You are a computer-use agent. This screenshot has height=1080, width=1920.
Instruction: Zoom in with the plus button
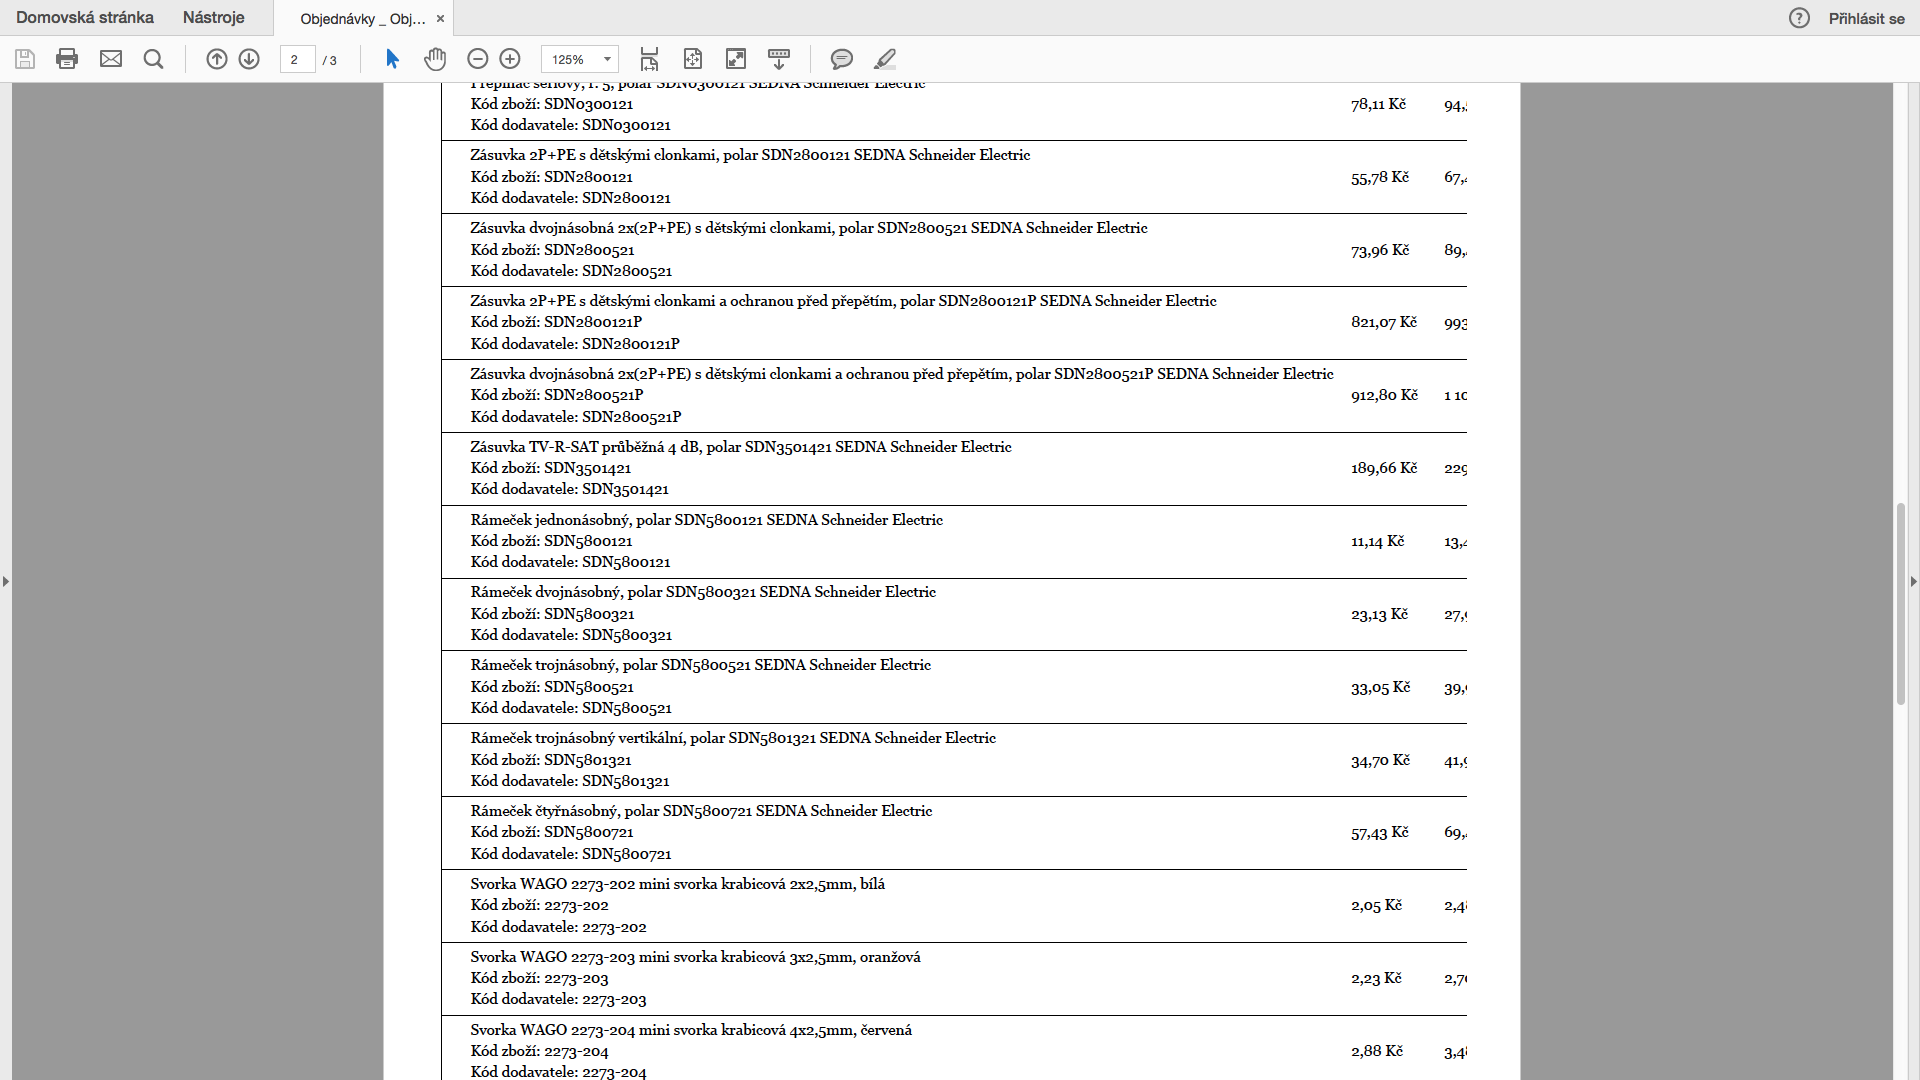510,59
